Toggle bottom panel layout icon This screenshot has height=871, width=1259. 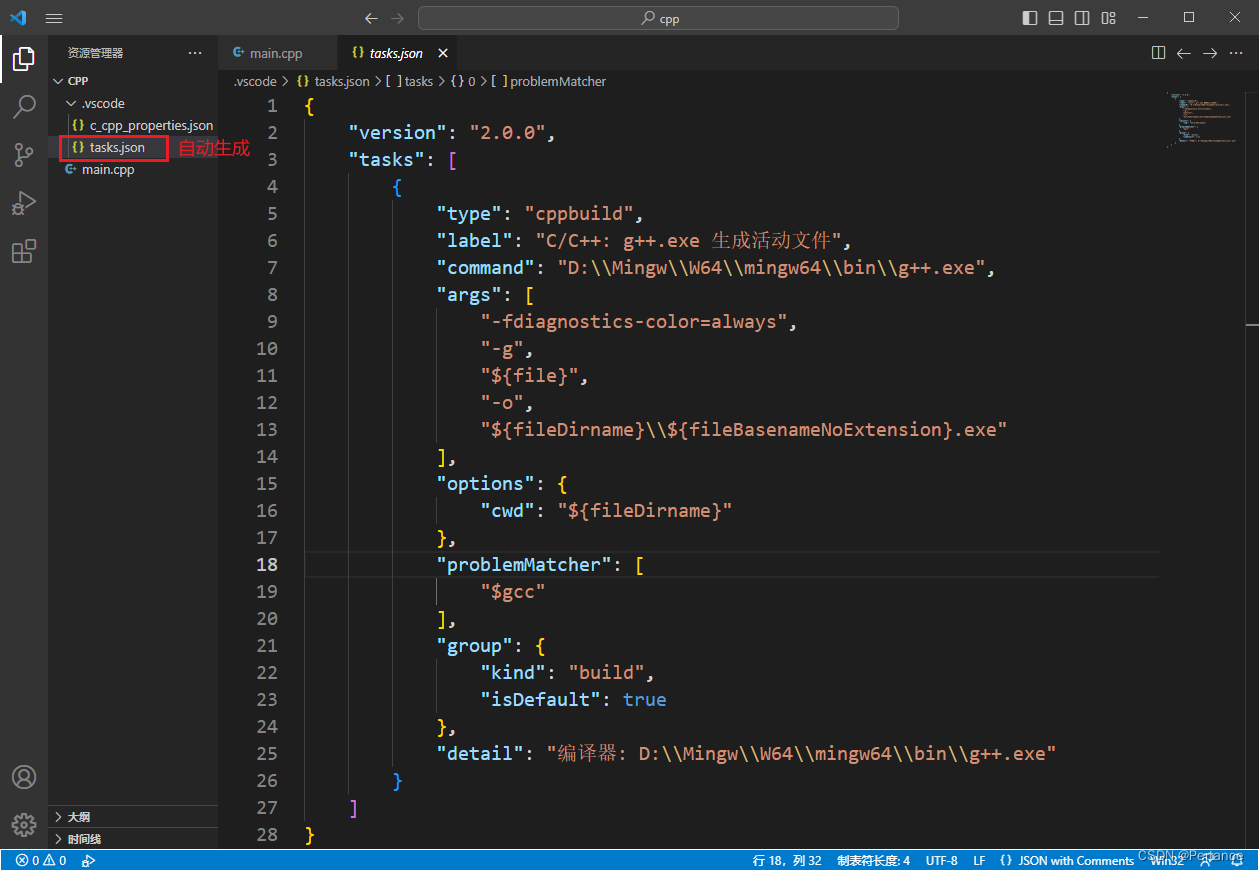(x=1056, y=18)
